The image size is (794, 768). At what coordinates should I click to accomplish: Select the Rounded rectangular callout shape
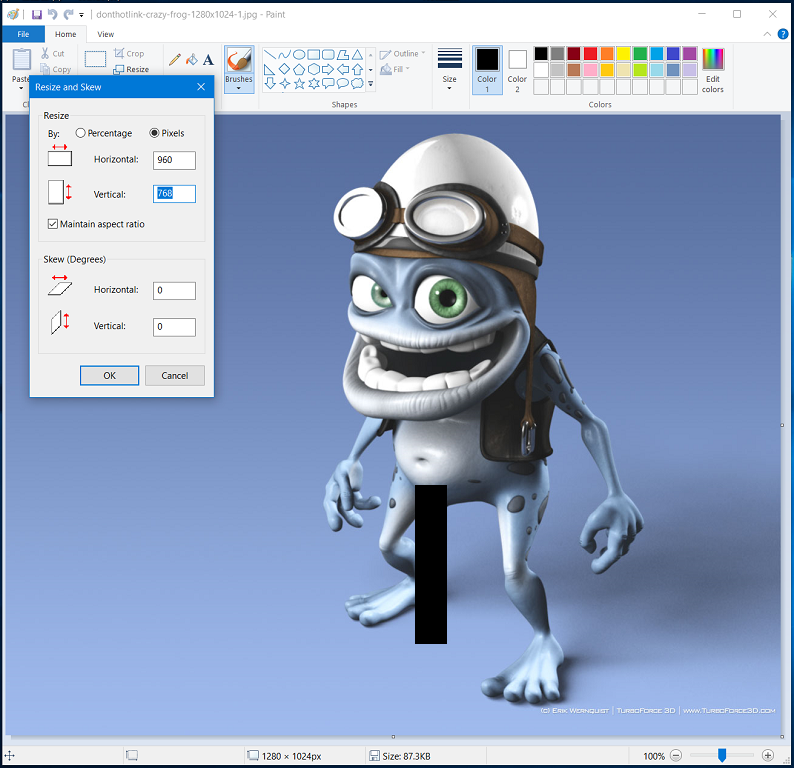point(328,84)
